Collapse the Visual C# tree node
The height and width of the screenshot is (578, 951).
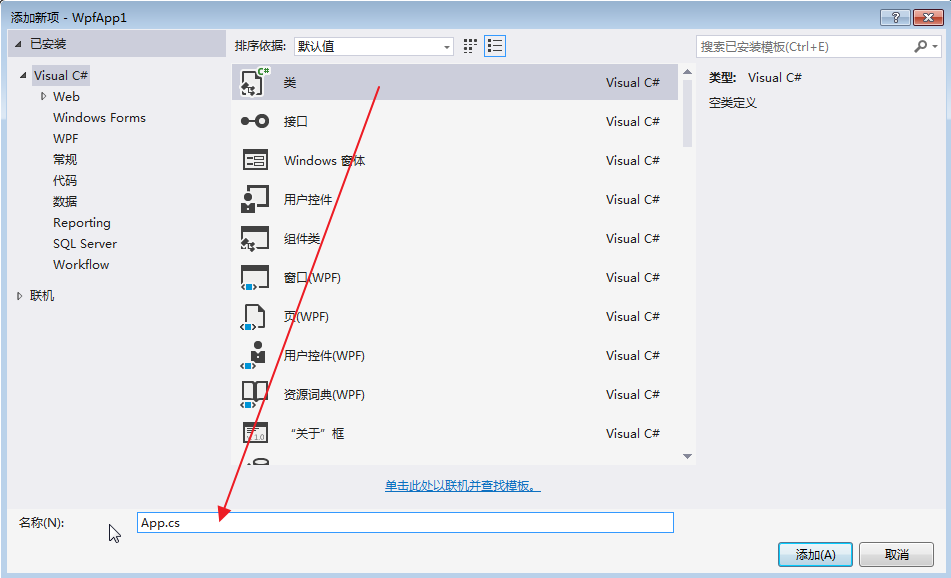pyautogui.click(x=22, y=76)
